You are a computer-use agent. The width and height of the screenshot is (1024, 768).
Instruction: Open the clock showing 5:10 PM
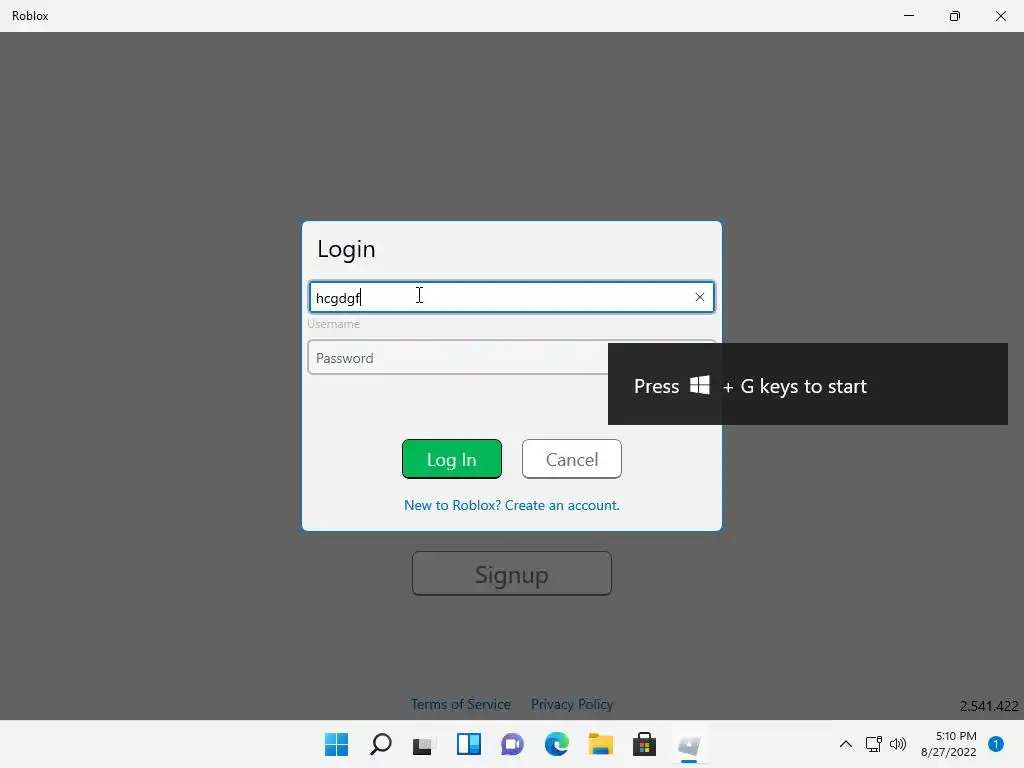click(949, 744)
